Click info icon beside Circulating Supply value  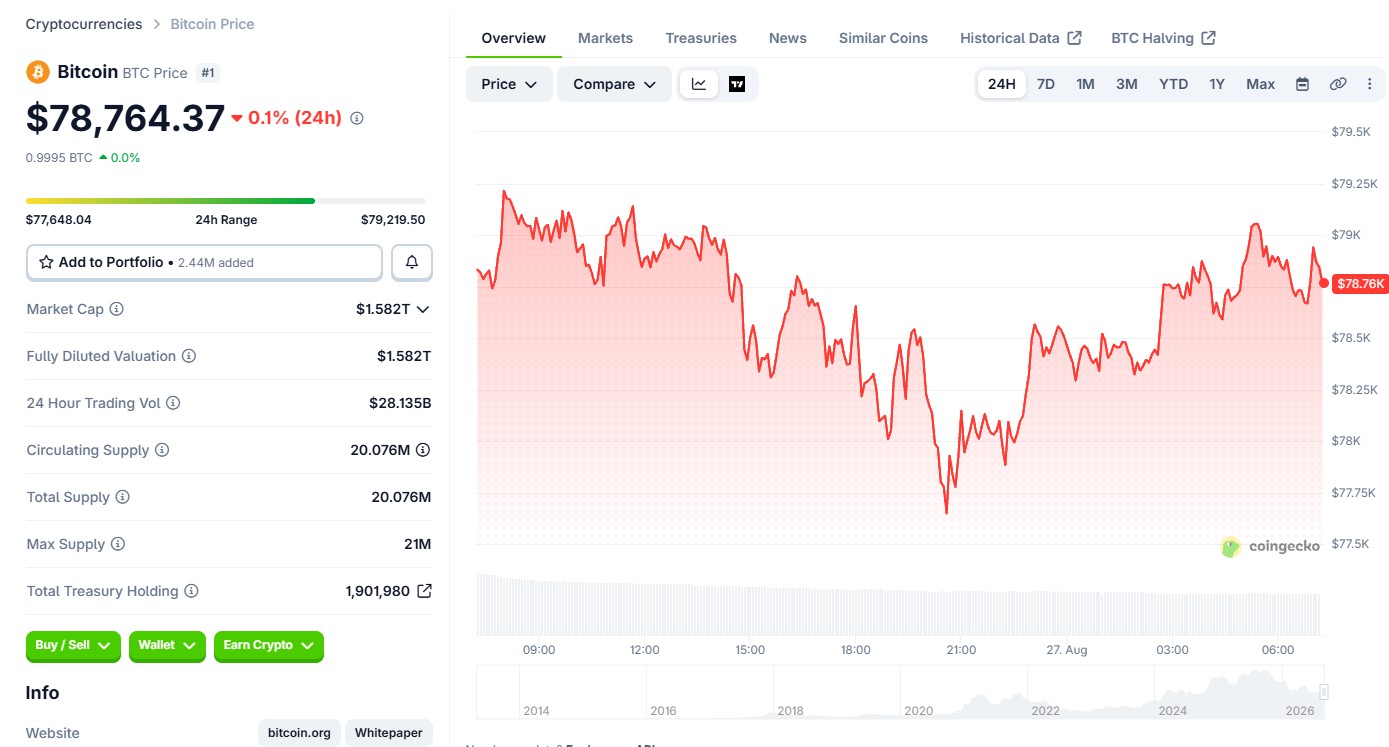coord(423,450)
